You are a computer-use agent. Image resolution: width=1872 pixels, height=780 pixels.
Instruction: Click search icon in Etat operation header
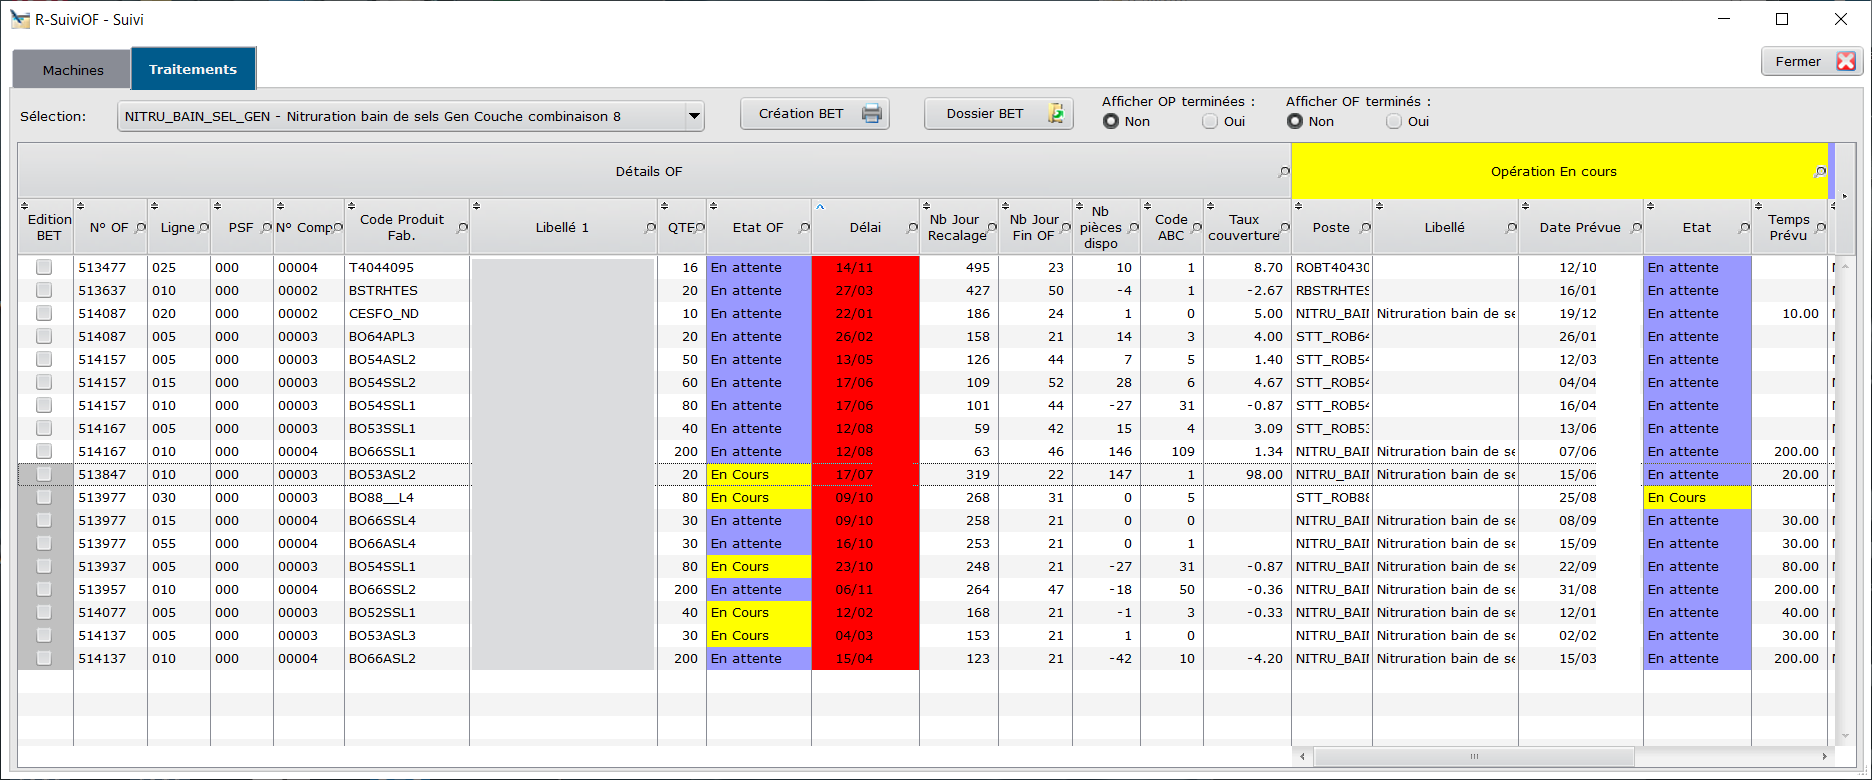tap(1744, 229)
